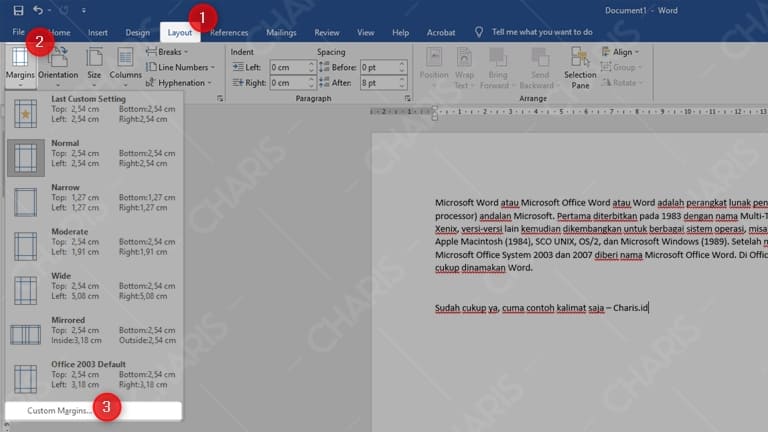Choose the Mirrored margin preset
Screen dimensions: 768x432
click(x=94, y=335)
